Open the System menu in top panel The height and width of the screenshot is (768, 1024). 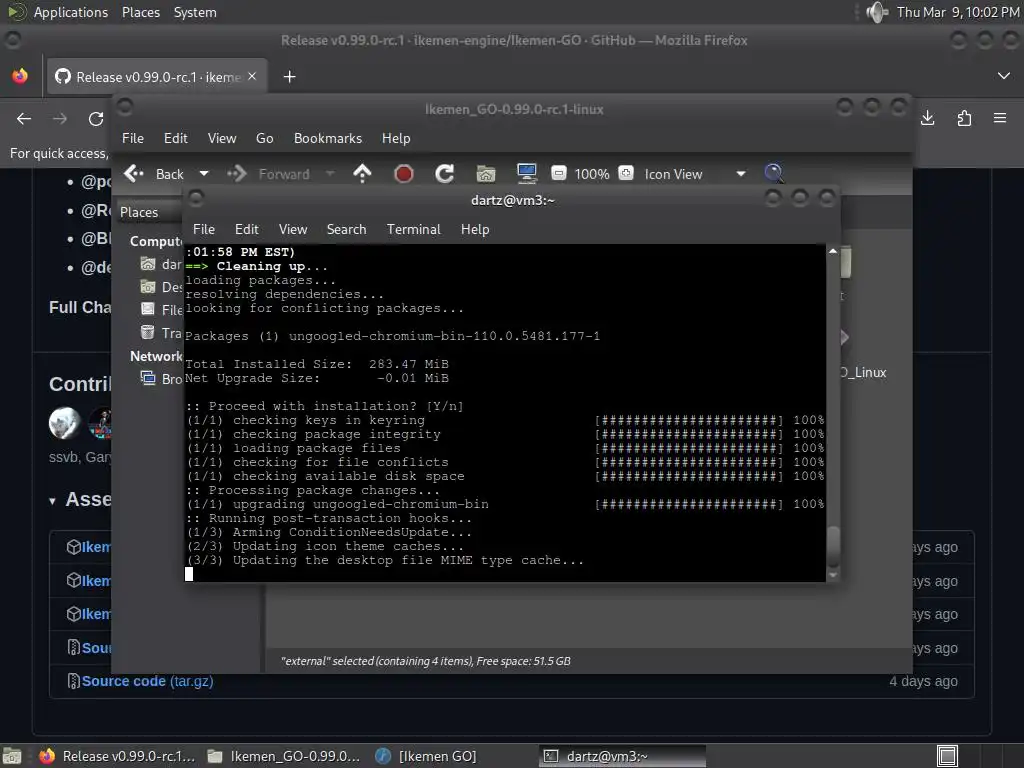coord(195,12)
